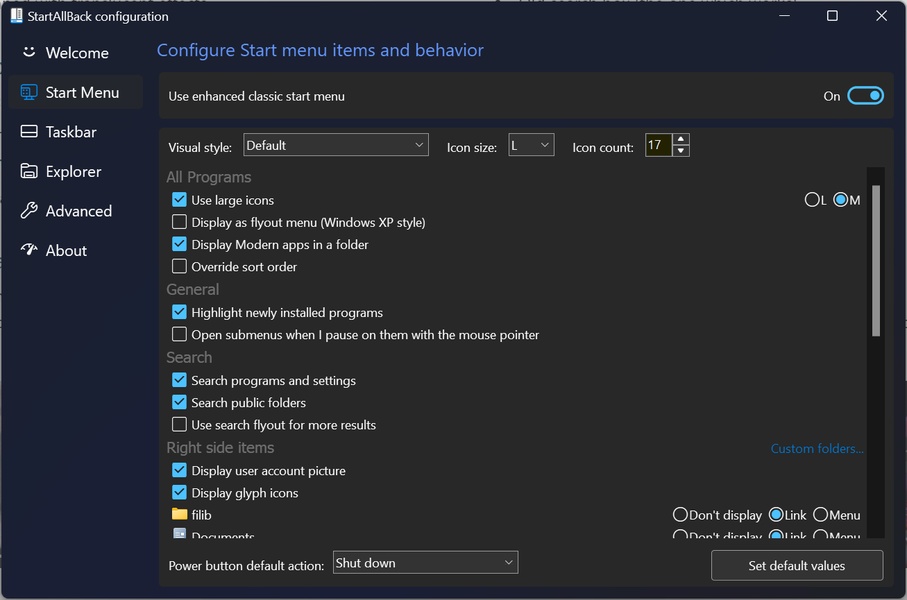Select the Start Menu monitor icon
Viewport: 907px width, 600px height.
tap(29, 92)
